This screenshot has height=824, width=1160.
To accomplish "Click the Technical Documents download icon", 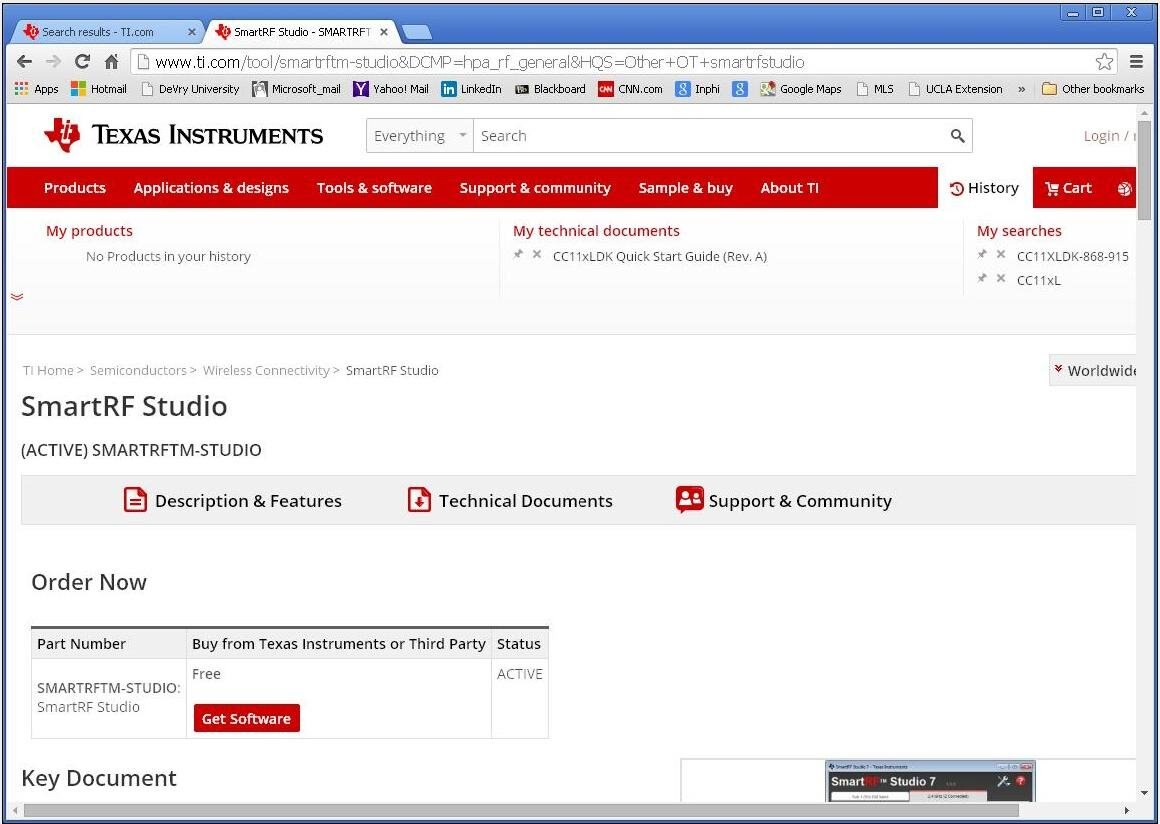I will (419, 500).
